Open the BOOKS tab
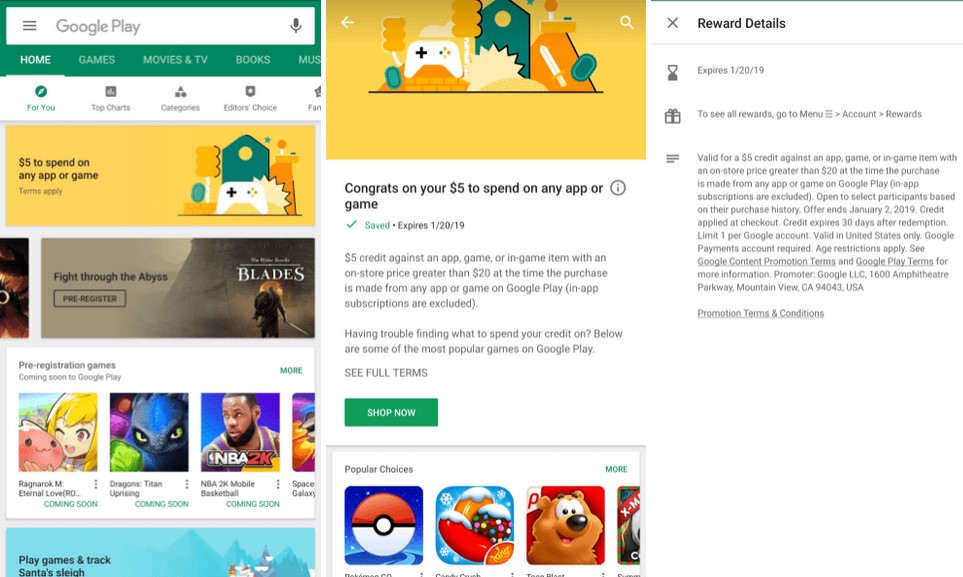Image resolution: width=963 pixels, height=577 pixels. click(253, 60)
